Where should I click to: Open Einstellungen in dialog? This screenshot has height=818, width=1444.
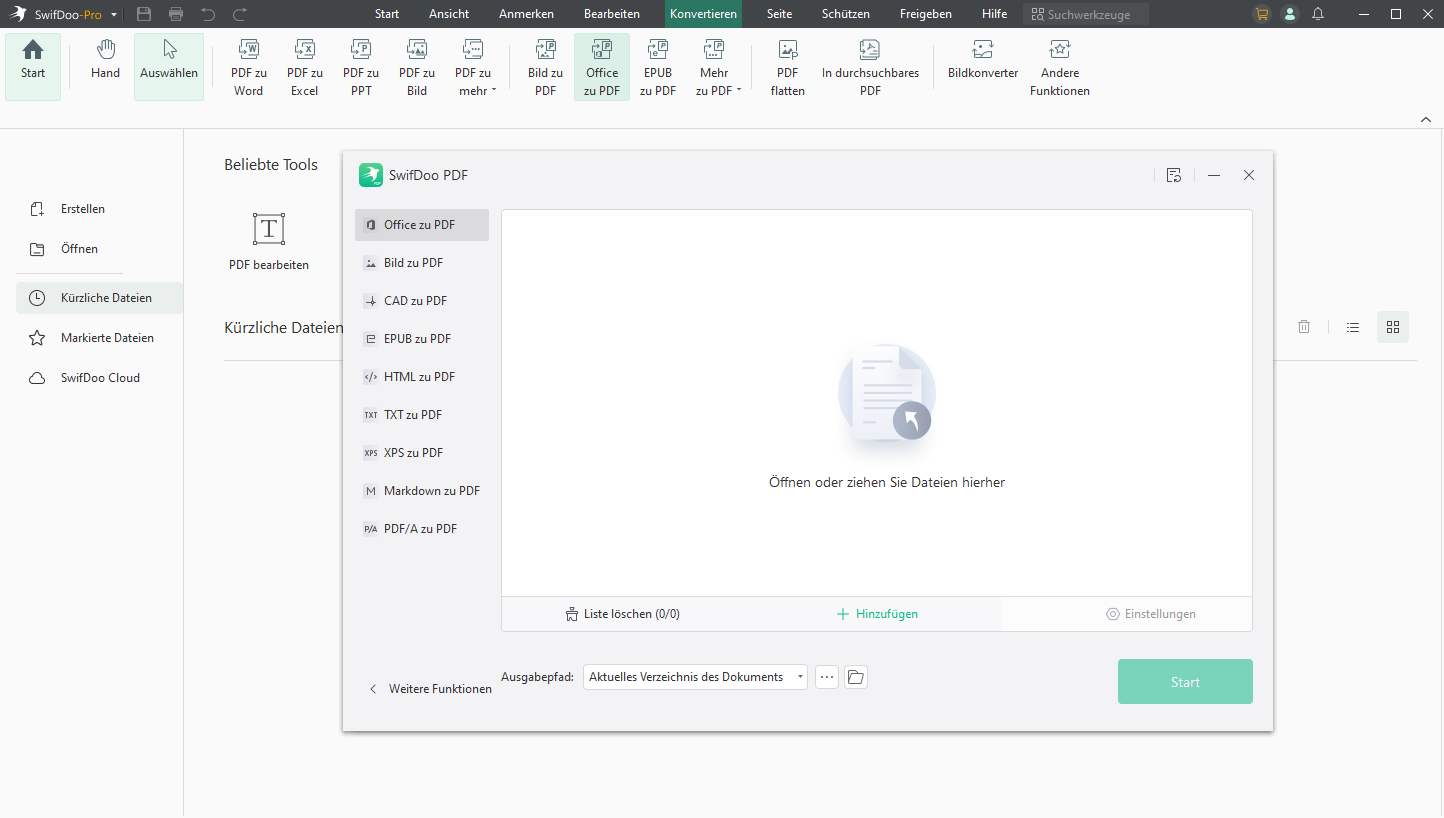tap(1150, 614)
